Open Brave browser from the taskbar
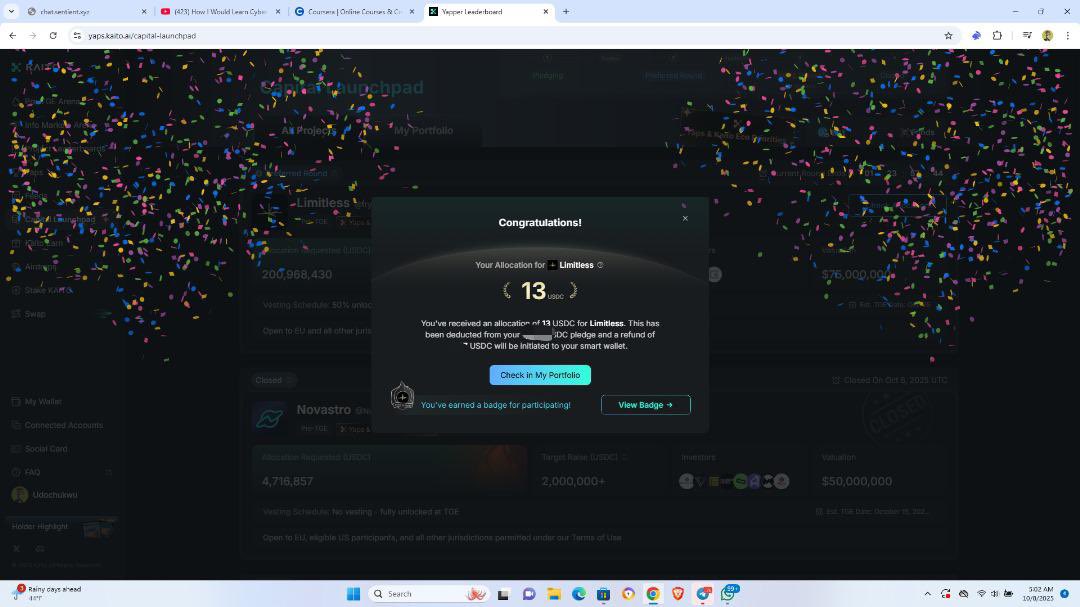 [678, 594]
